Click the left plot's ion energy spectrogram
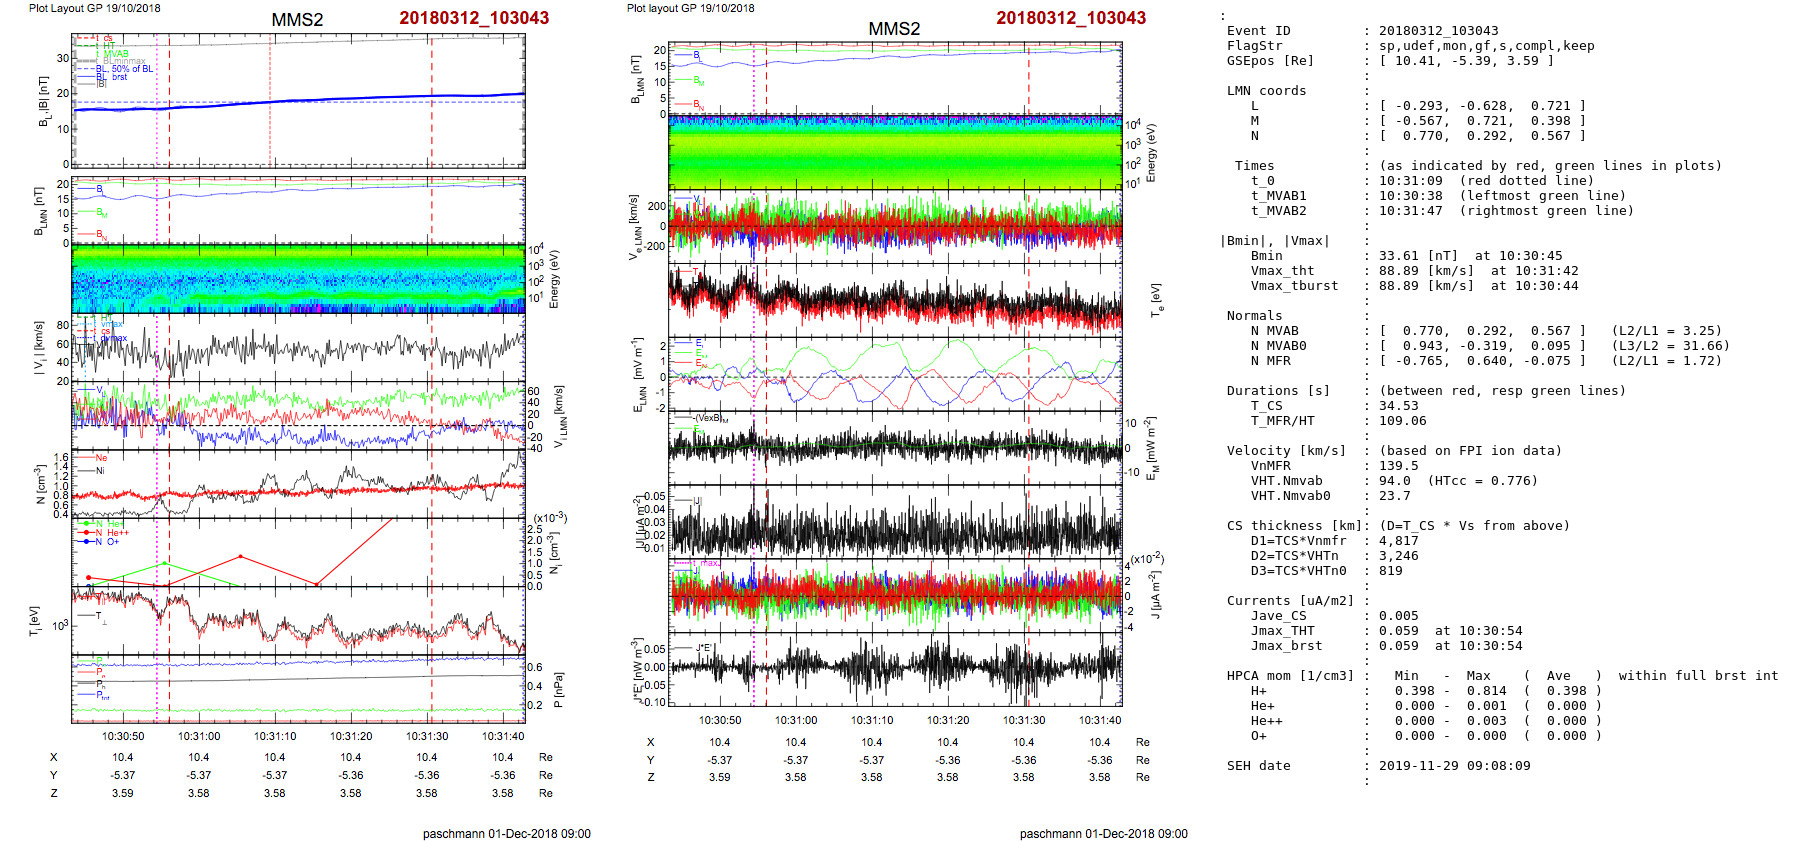The height and width of the screenshot is (841, 1804). 298,279
